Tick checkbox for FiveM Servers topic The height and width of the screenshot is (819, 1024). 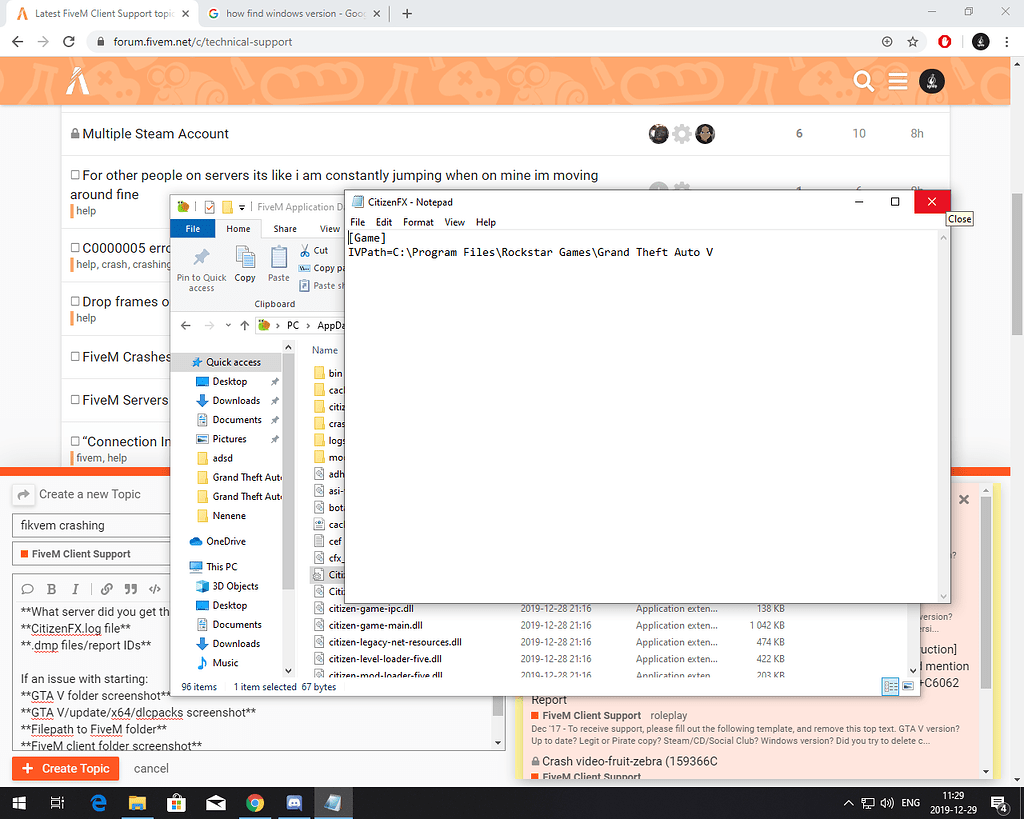pos(75,400)
